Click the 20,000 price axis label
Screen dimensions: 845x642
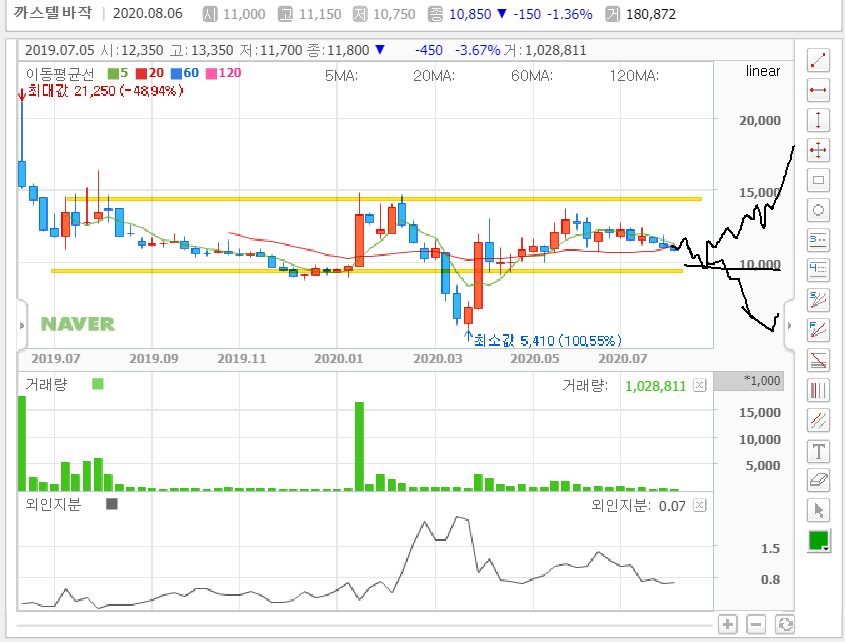coord(760,121)
